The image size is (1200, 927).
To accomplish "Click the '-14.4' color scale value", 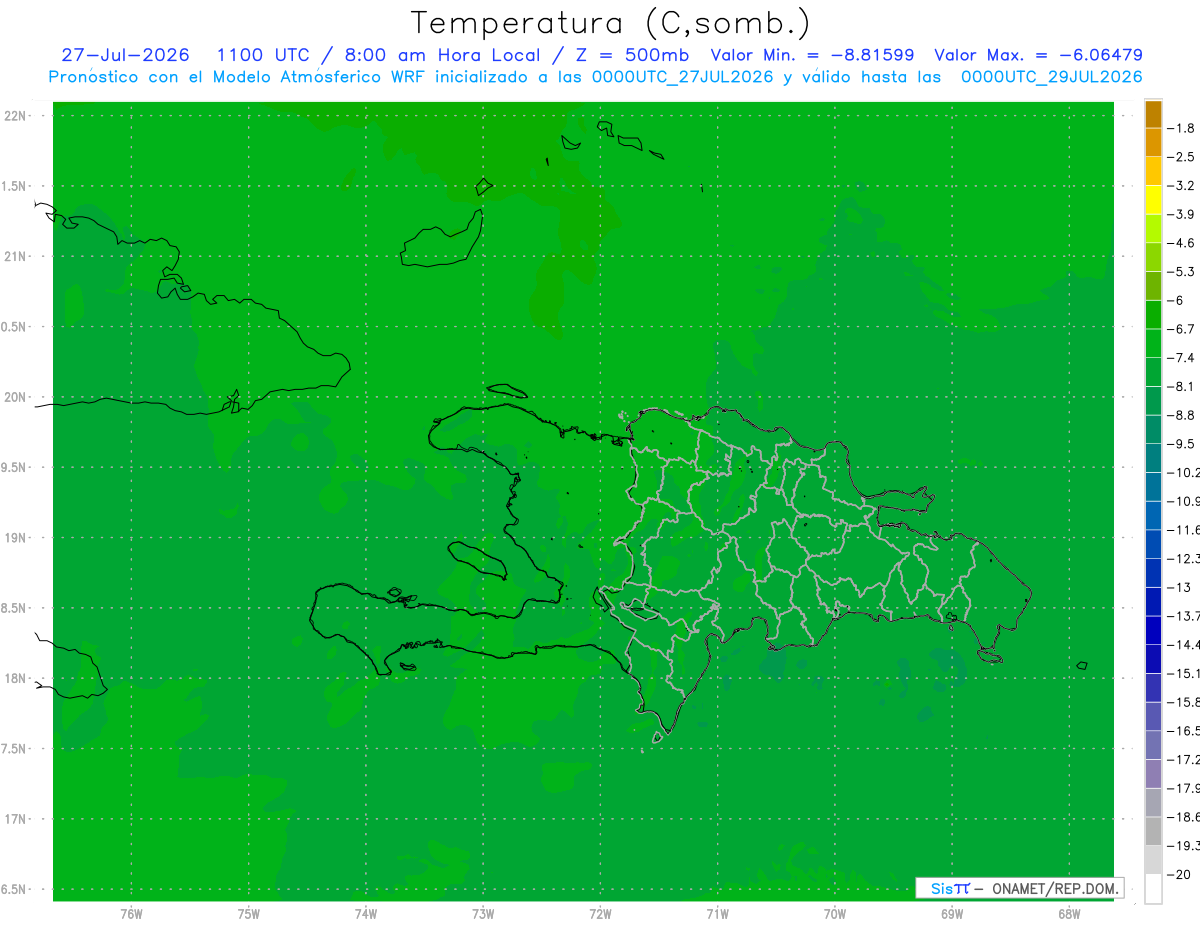I will (x=1184, y=645).
